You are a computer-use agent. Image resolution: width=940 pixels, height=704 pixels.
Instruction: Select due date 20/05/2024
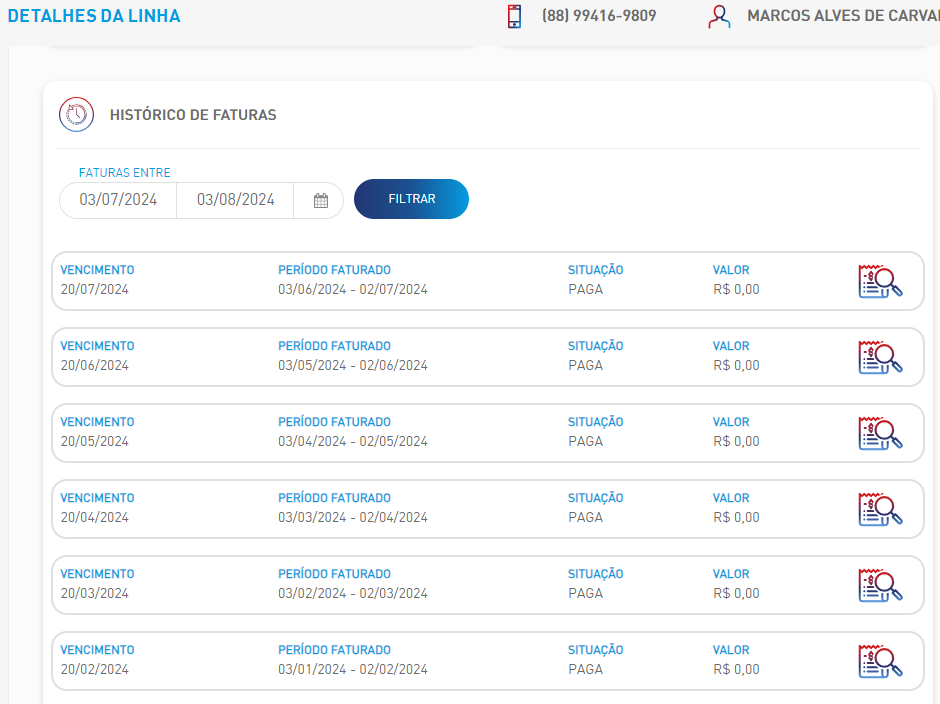click(95, 441)
